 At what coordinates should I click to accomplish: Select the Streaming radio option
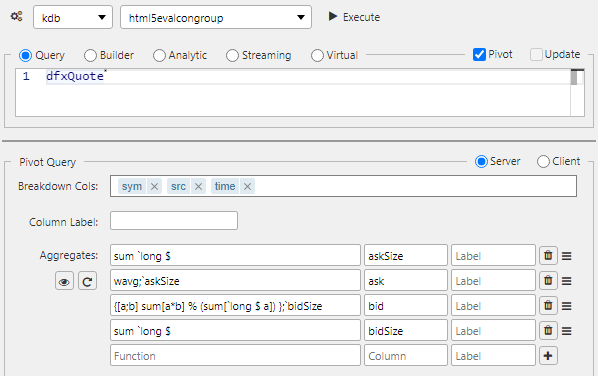point(232,55)
